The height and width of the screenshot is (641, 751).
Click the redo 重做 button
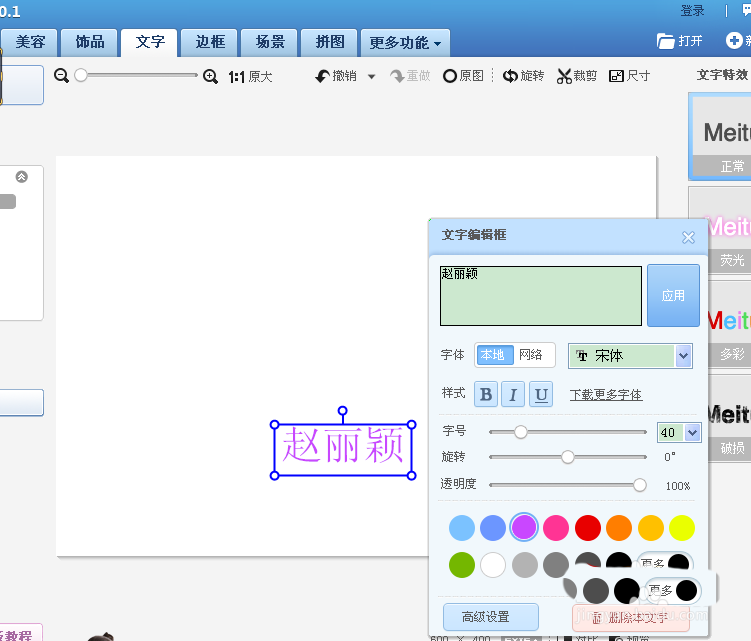coord(410,76)
